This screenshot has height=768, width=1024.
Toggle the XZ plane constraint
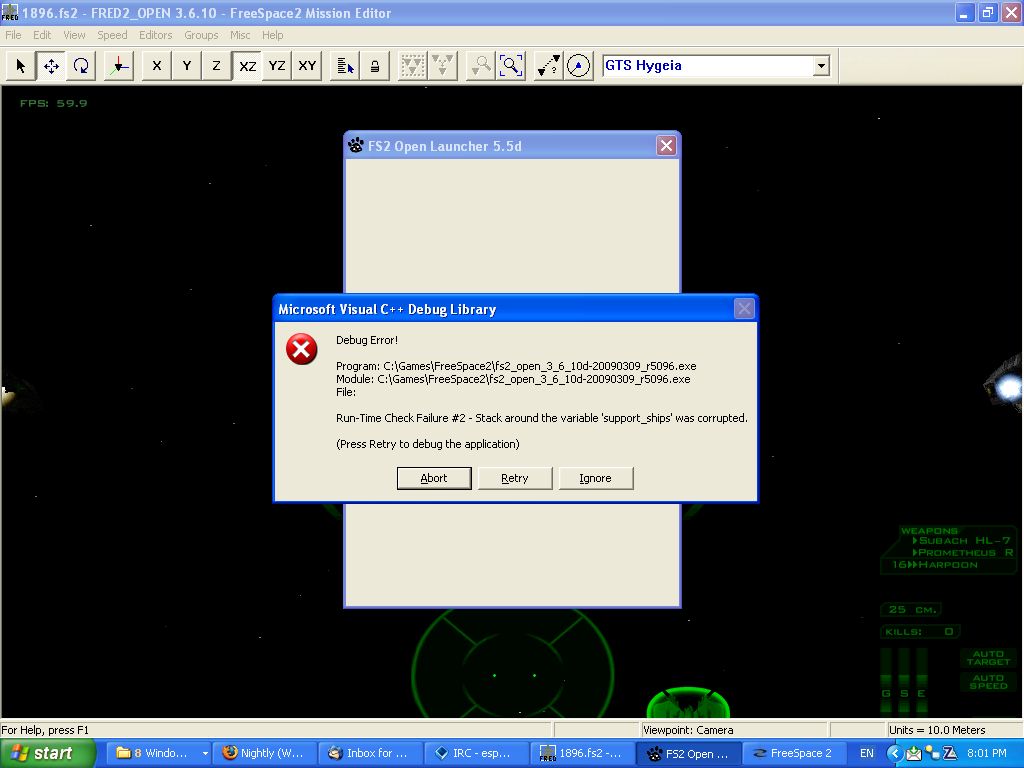pyautogui.click(x=247, y=66)
